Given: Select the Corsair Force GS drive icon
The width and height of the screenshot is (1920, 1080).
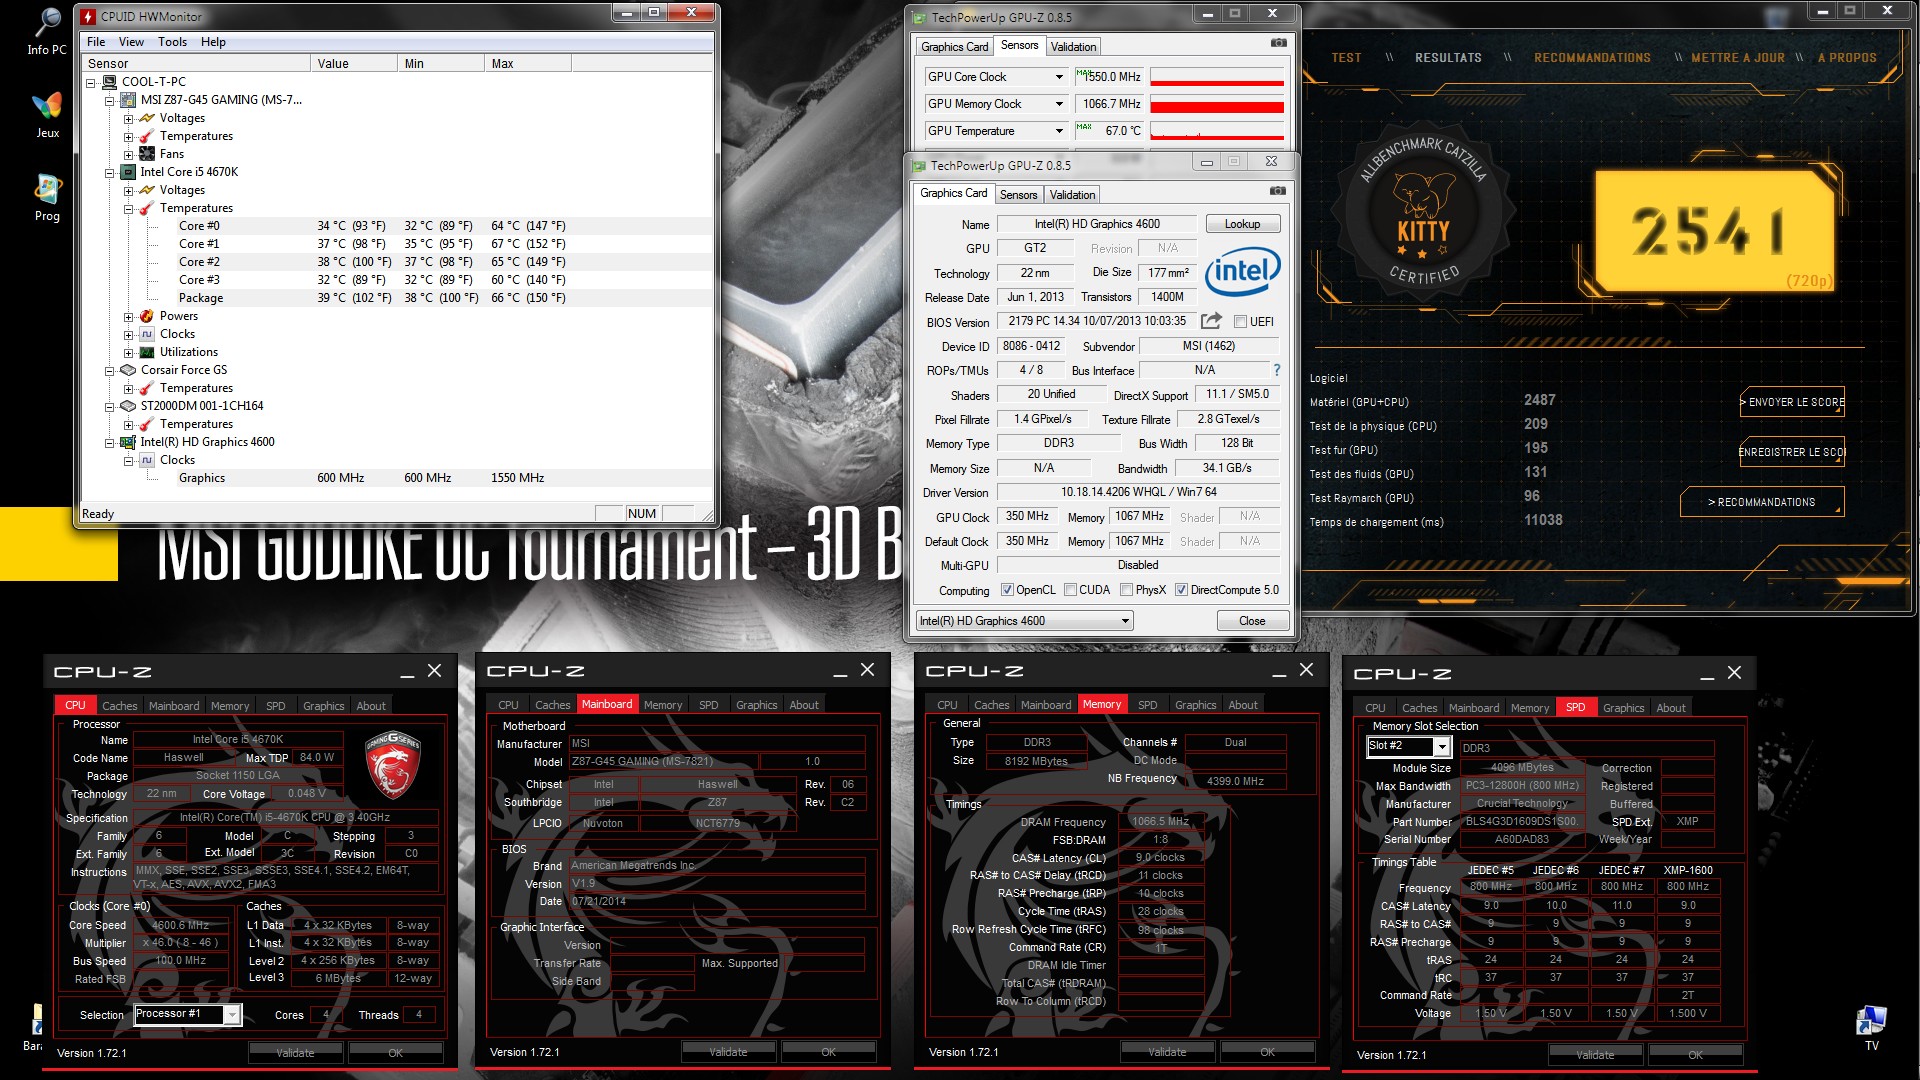Looking at the screenshot, I should point(128,370).
